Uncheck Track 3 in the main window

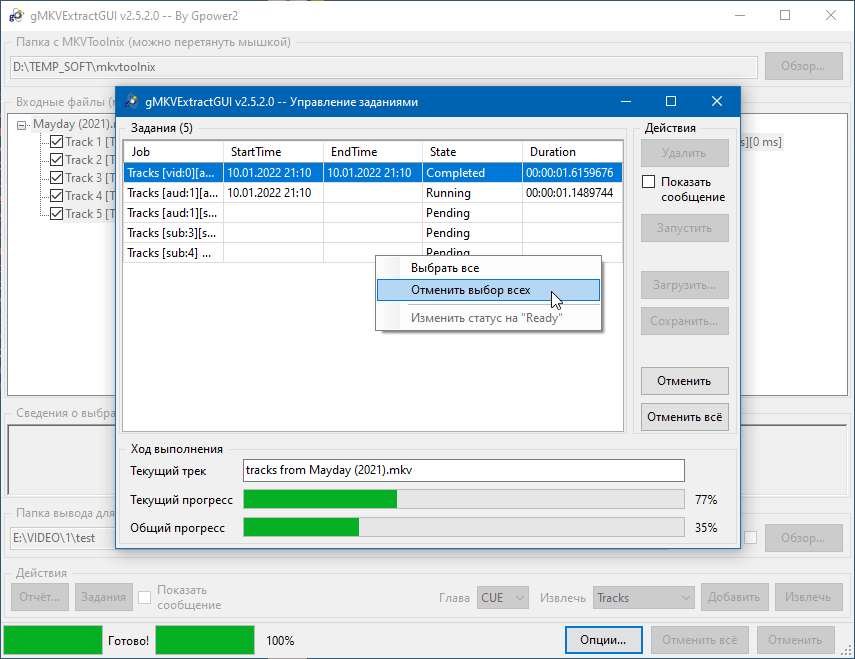(x=56, y=178)
